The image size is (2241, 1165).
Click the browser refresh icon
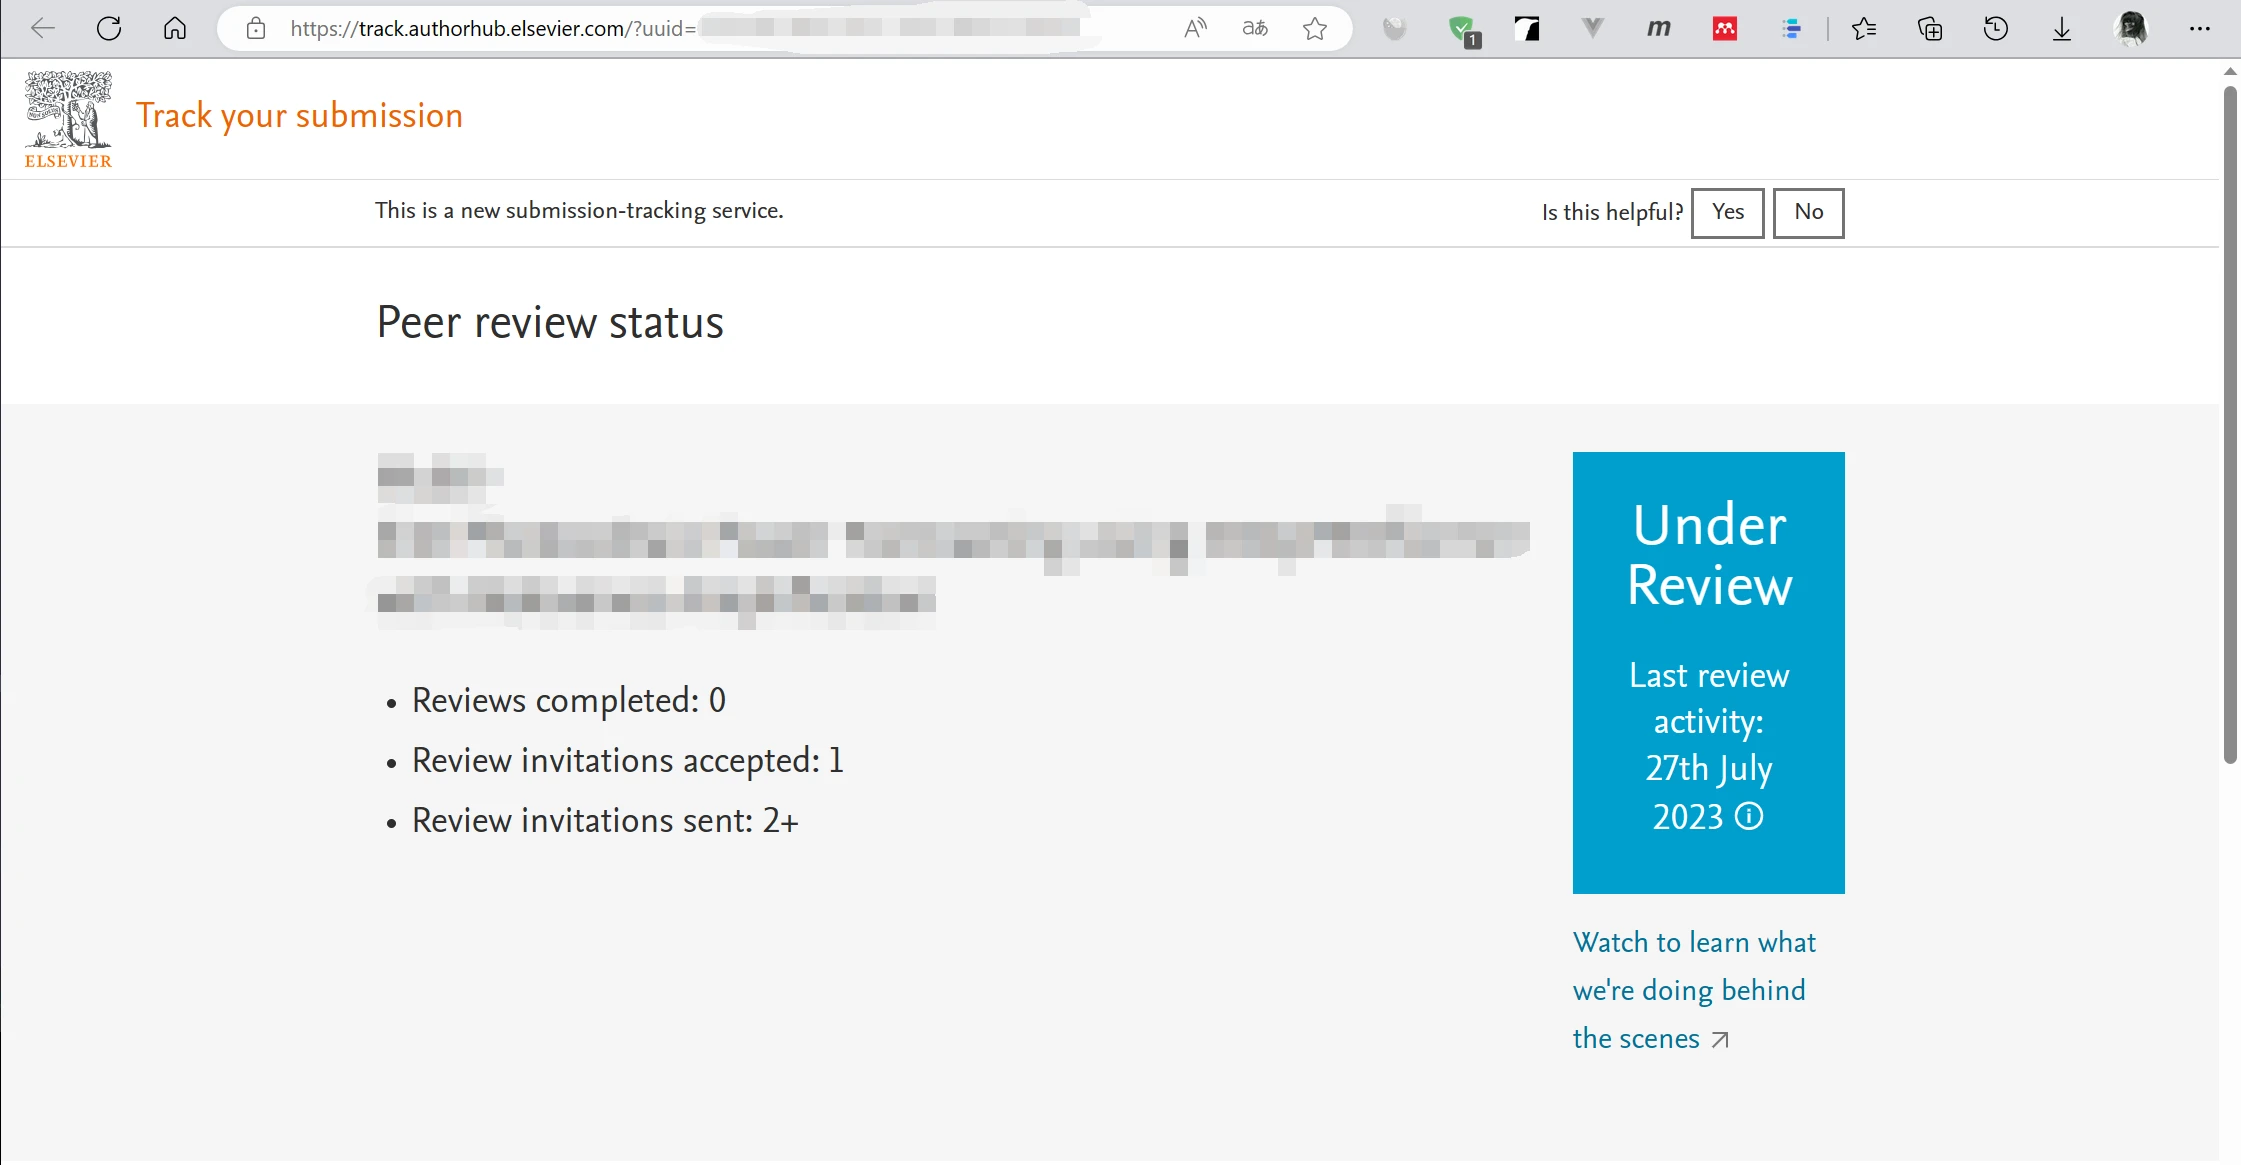coord(109,28)
